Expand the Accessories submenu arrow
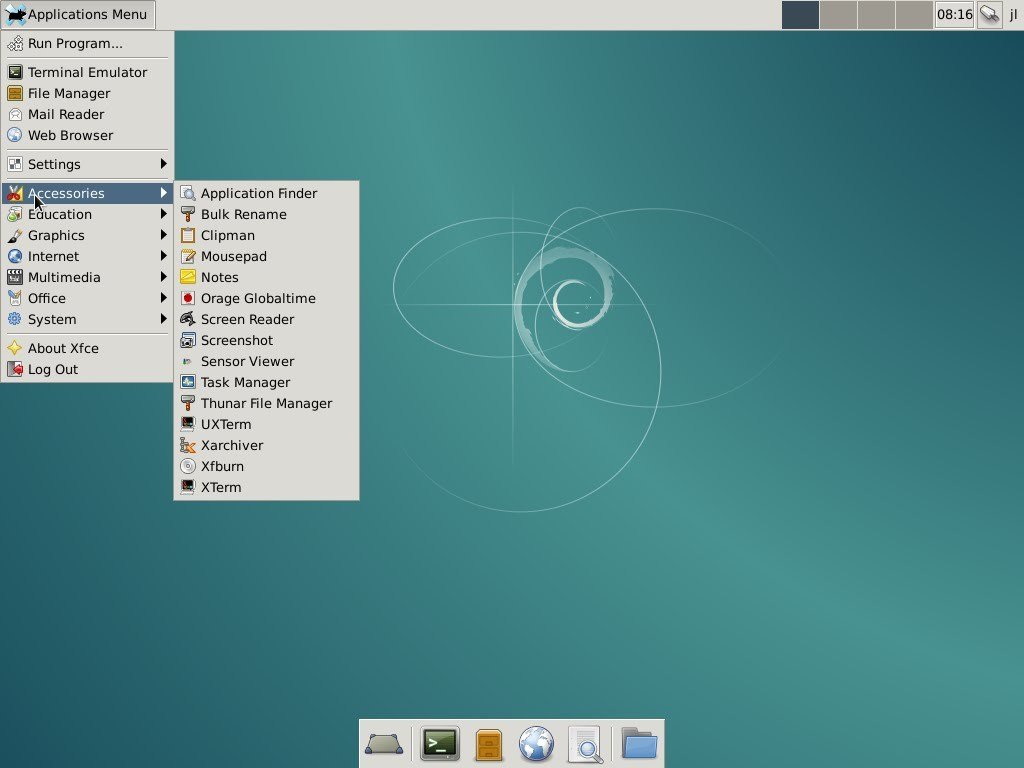This screenshot has height=768, width=1024. pos(163,193)
